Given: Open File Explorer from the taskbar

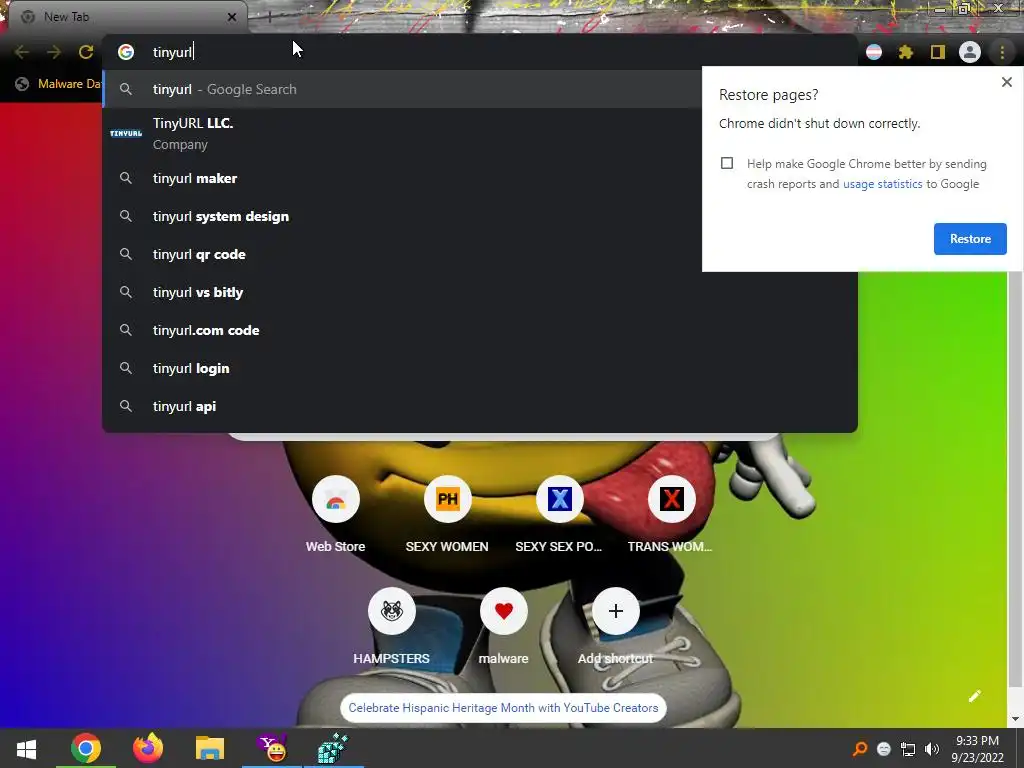Looking at the screenshot, I should pos(210,748).
